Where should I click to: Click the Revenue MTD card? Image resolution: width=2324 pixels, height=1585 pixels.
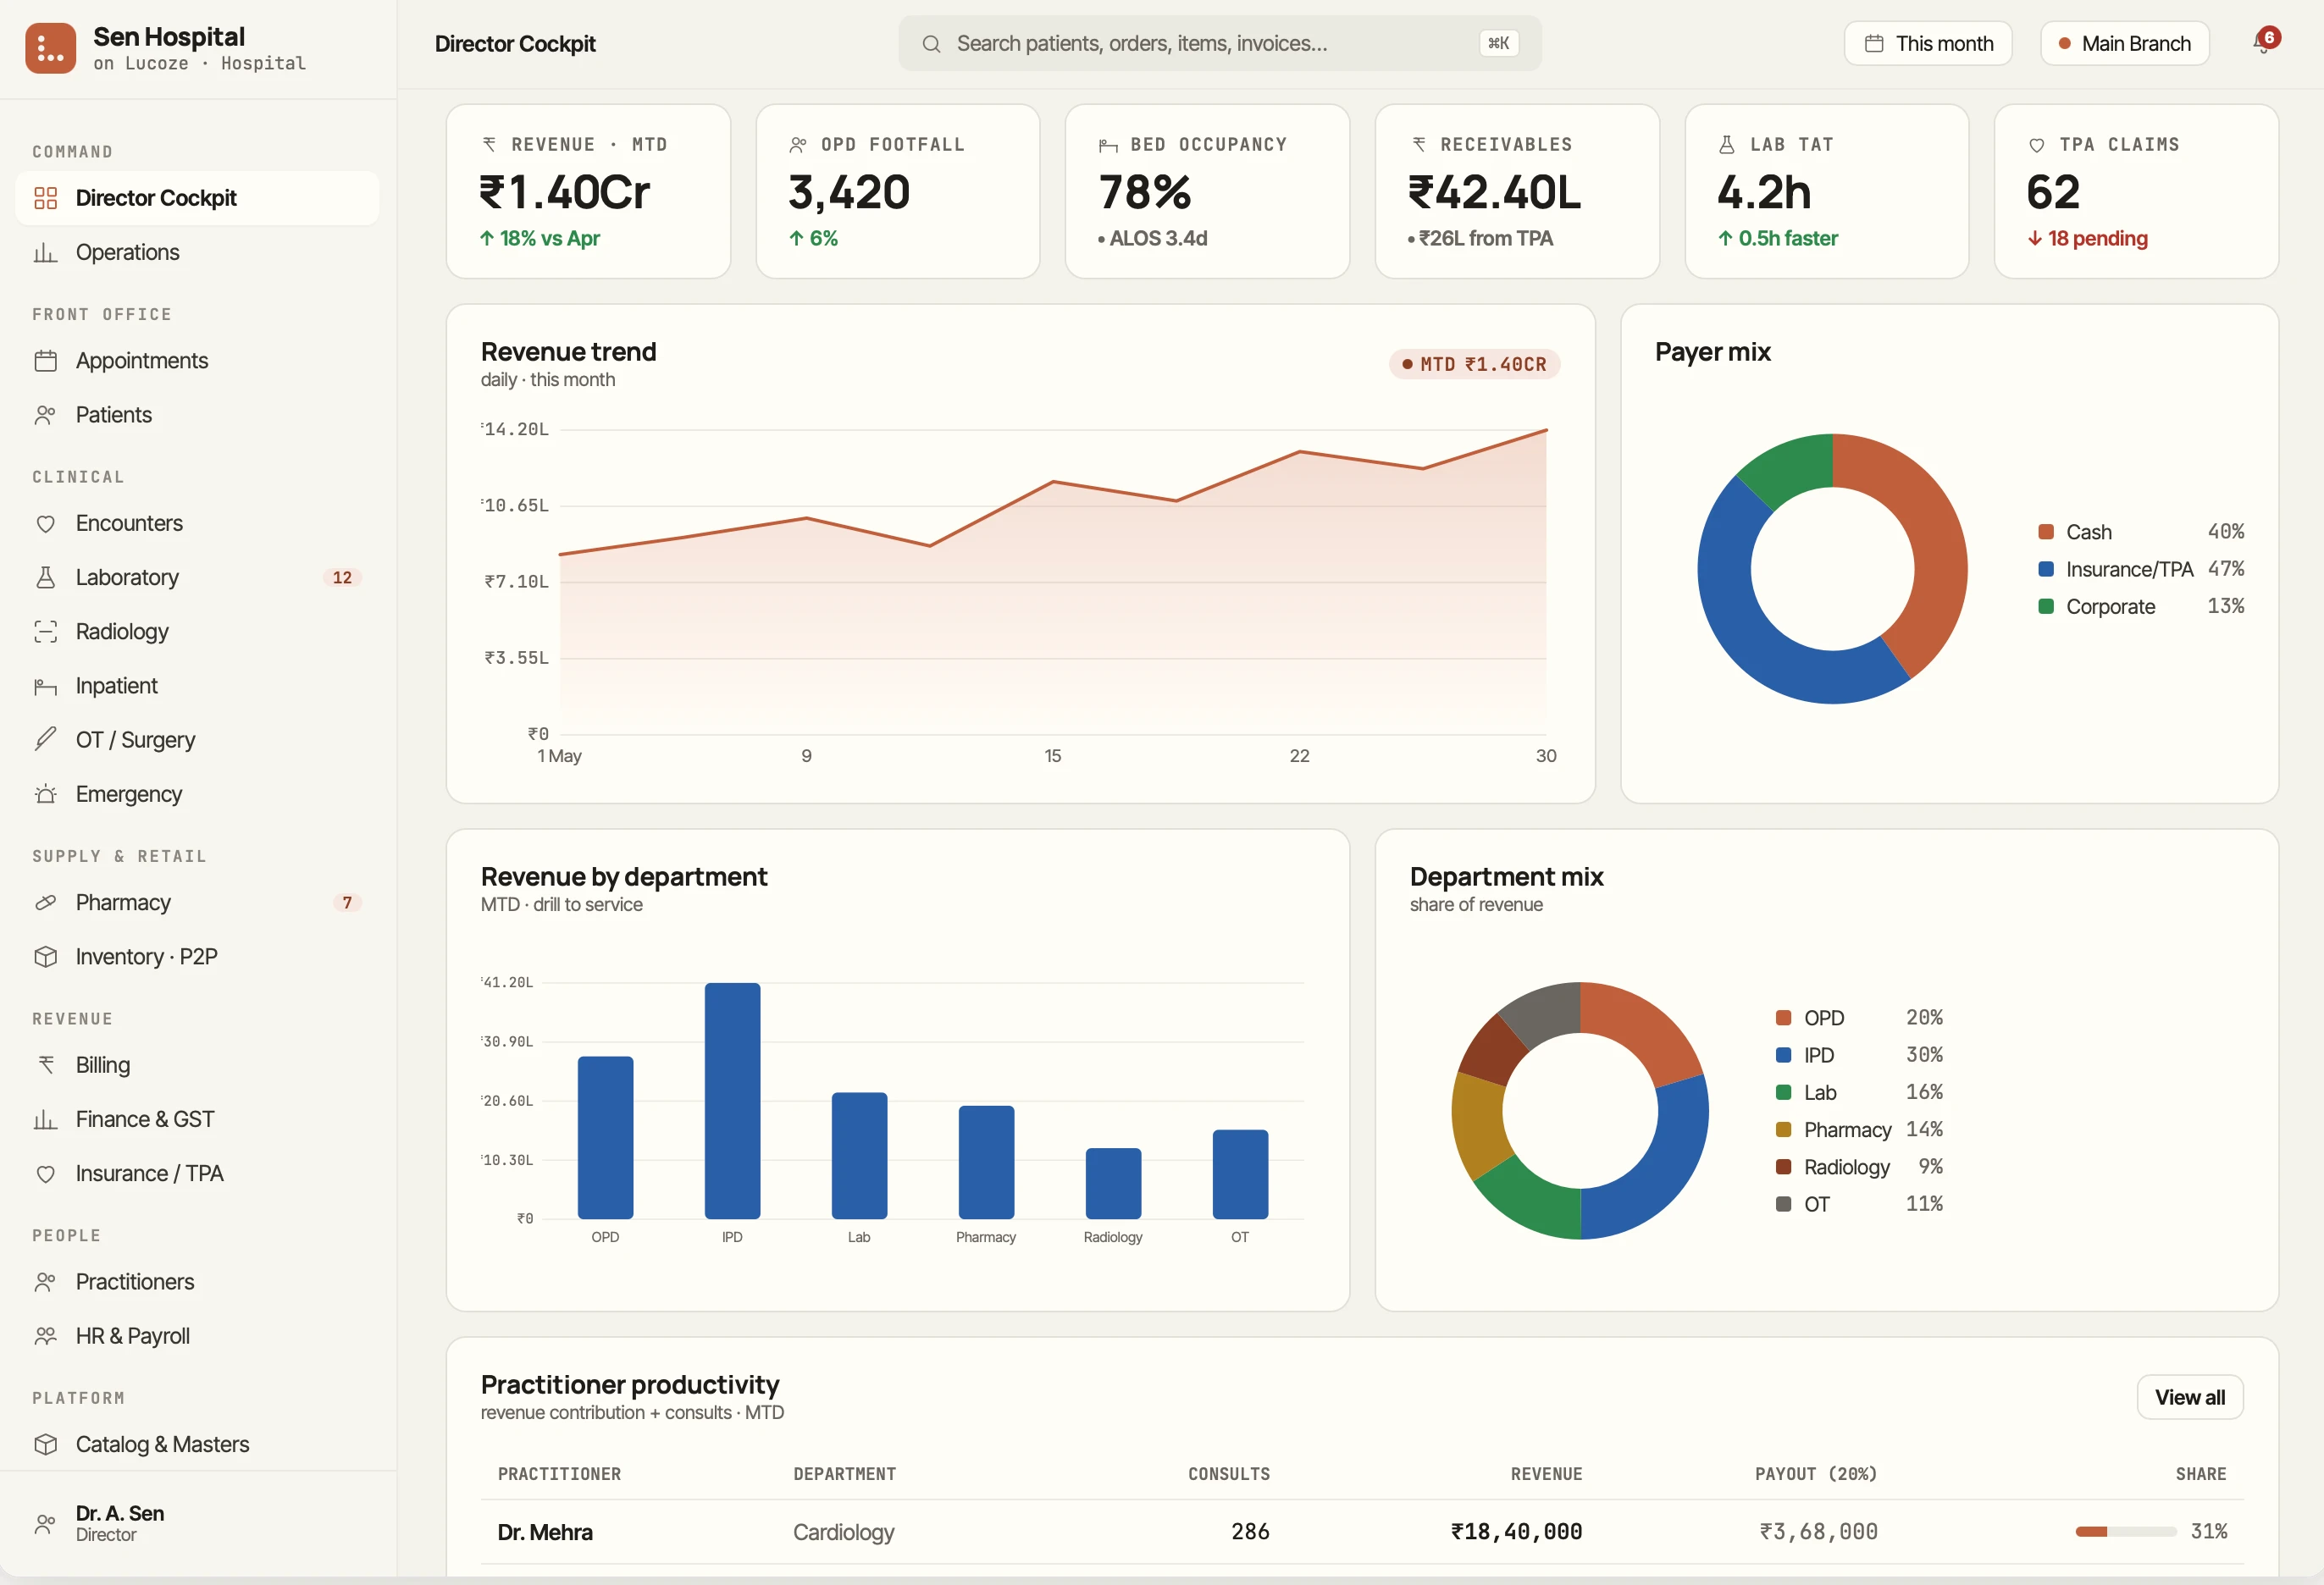pos(588,191)
